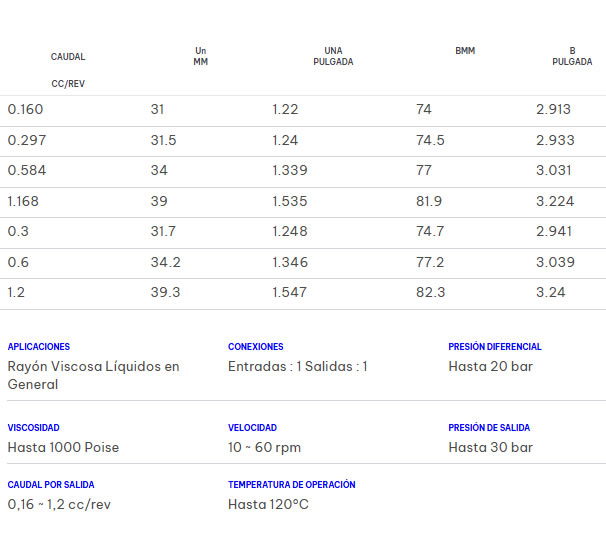
Task: Click the B PULGADA column header
Action: (572, 56)
